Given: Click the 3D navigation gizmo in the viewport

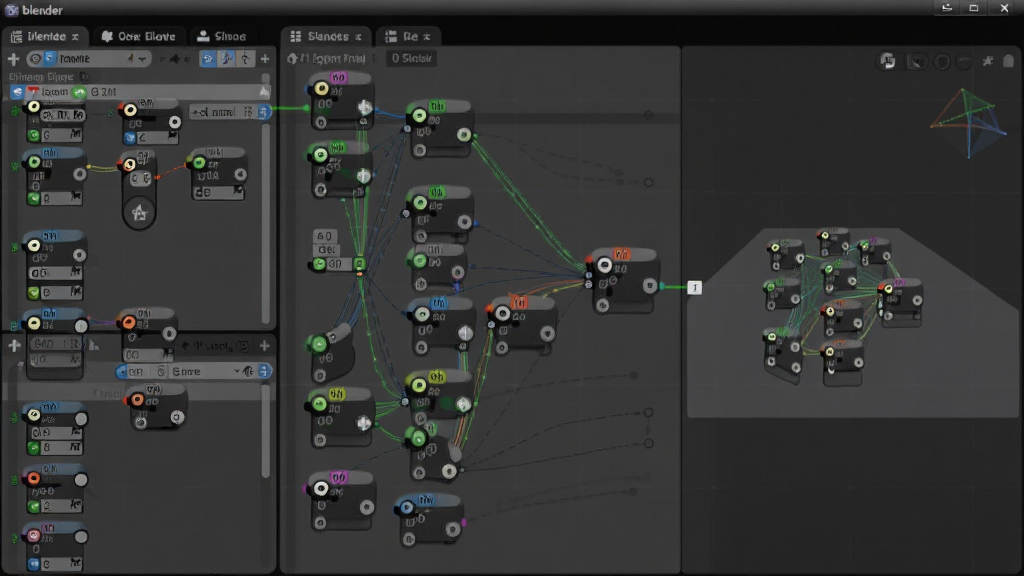Looking at the screenshot, I should coord(968,122).
